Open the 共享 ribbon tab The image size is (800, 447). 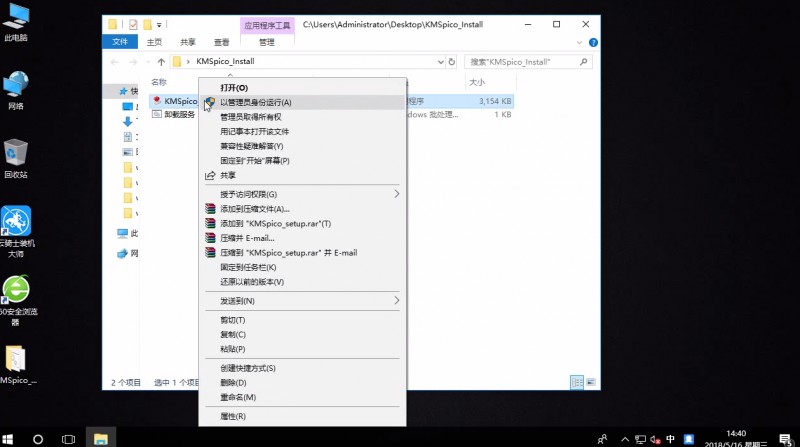coord(188,42)
